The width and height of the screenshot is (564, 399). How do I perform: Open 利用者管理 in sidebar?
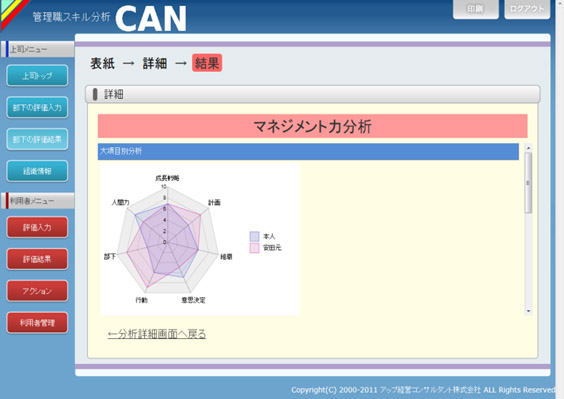point(37,323)
